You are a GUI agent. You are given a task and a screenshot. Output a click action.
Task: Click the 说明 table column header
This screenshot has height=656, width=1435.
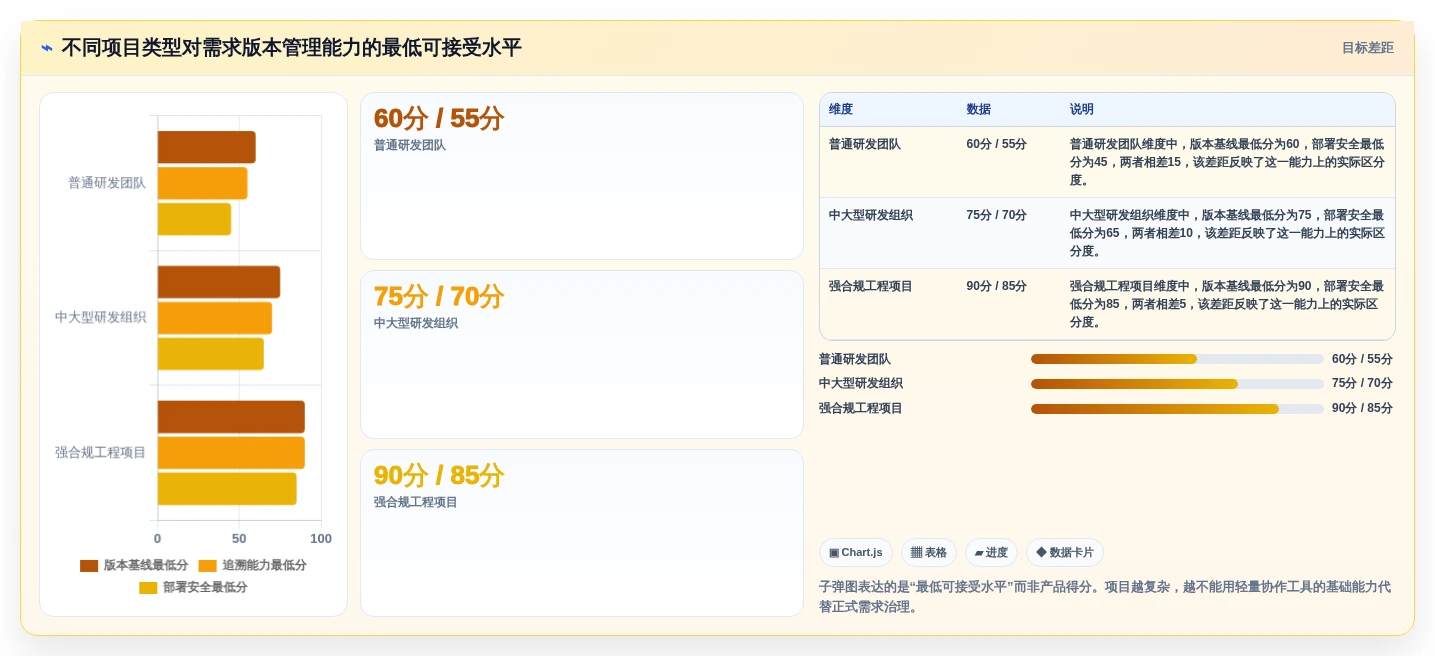1082,110
